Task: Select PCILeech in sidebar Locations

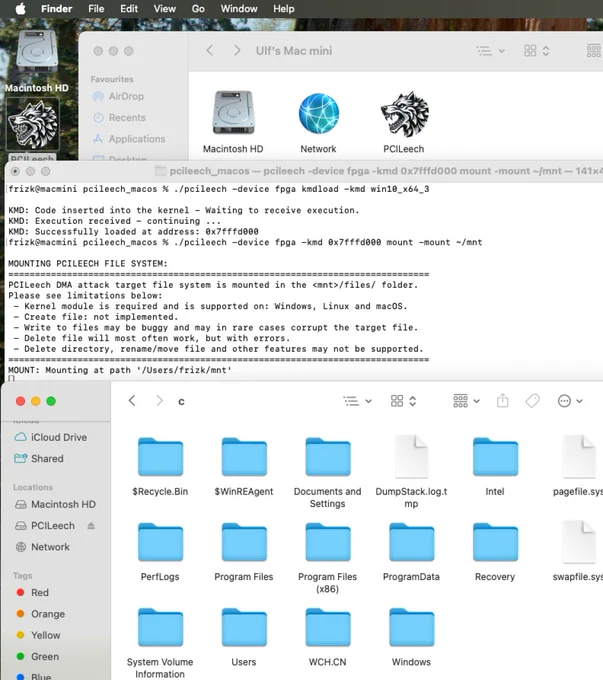Action: click(45, 526)
